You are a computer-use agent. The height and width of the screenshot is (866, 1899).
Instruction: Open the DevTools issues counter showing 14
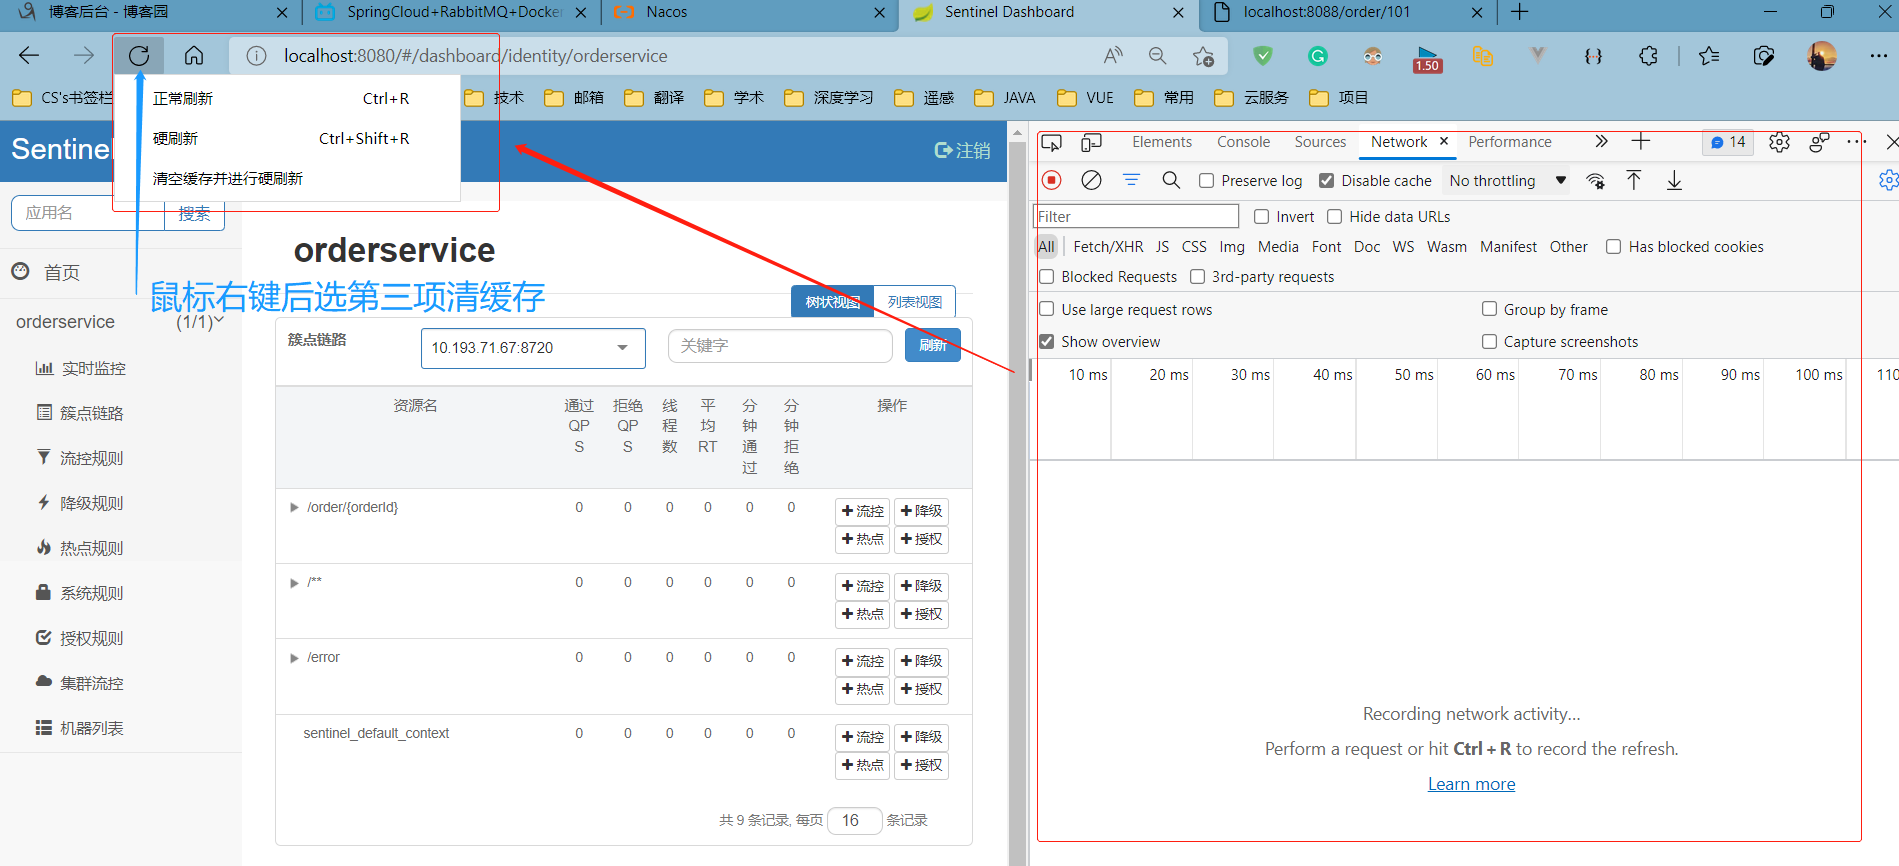point(1728,142)
